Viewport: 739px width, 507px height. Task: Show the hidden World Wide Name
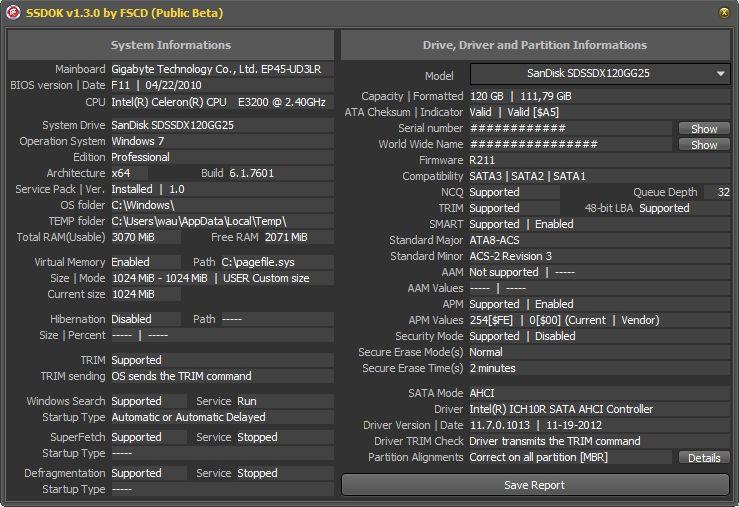[x=704, y=145]
